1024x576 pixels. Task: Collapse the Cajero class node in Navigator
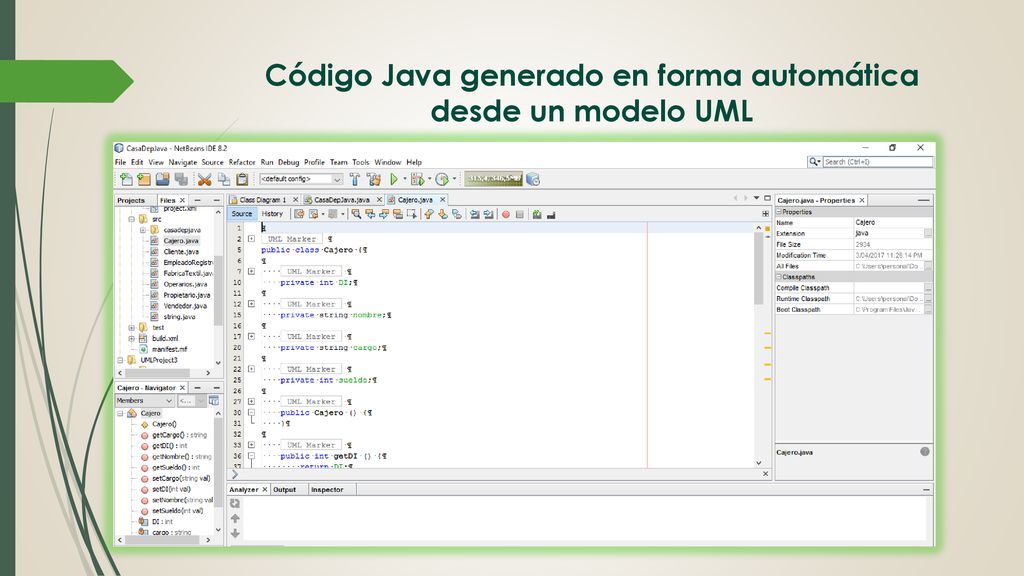120,413
